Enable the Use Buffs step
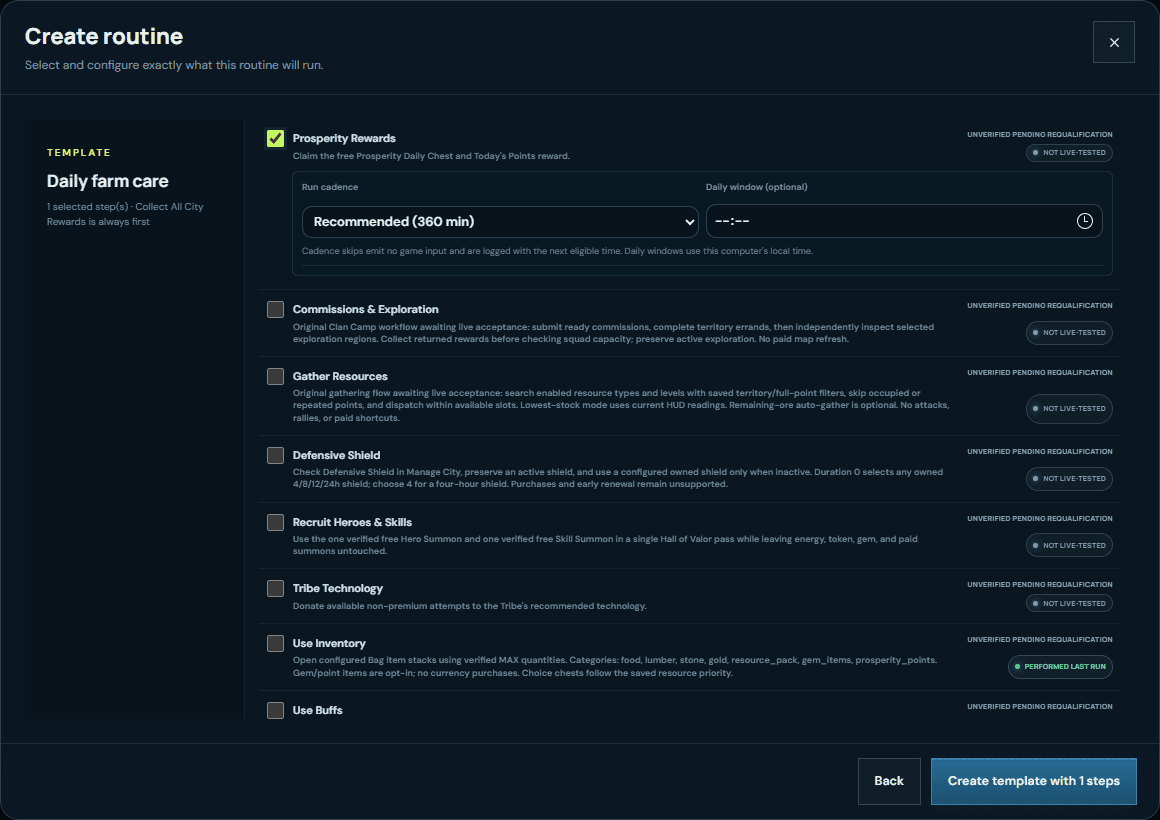 click(275, 710)
